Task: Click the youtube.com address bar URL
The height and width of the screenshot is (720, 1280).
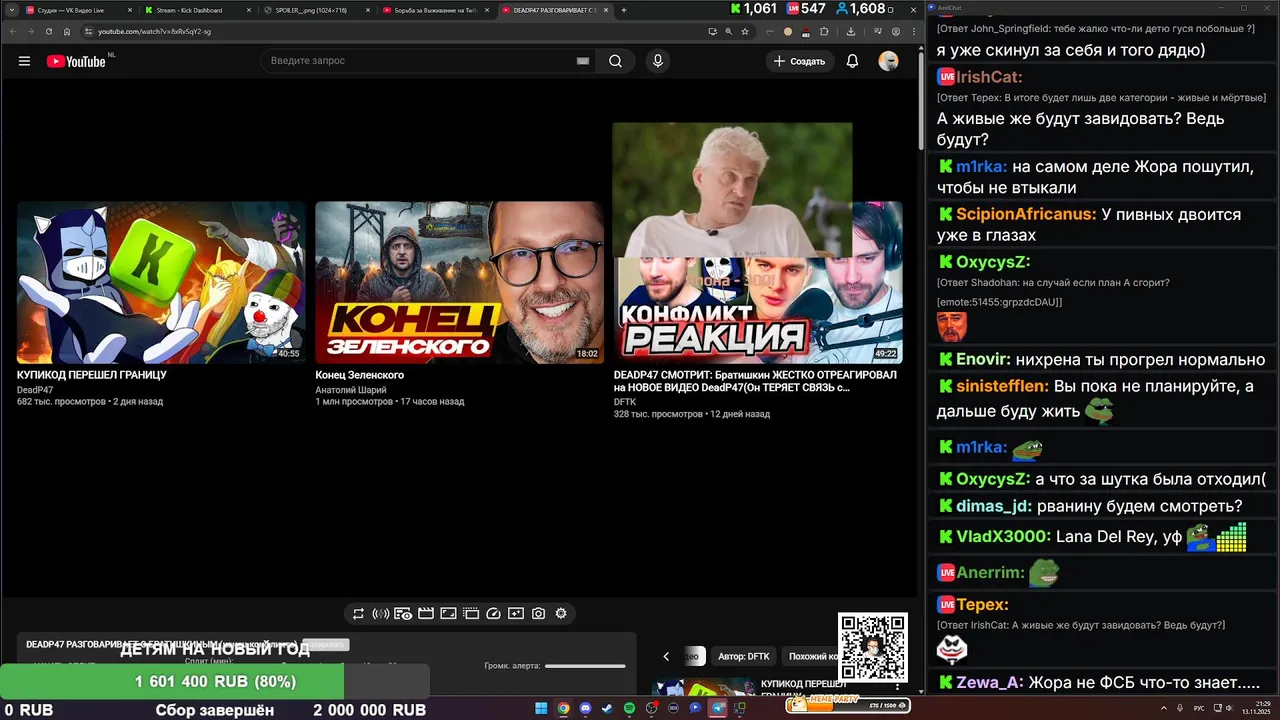Action: pos(154,31)
